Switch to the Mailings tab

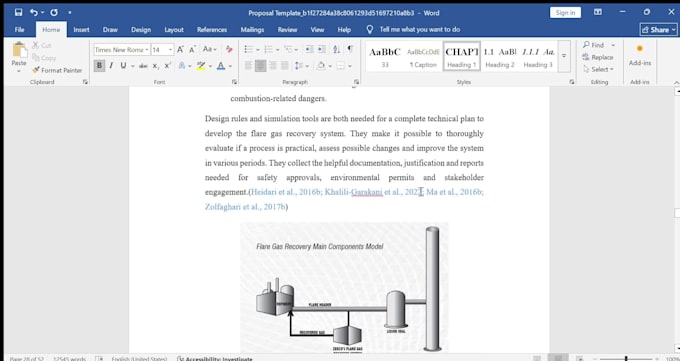[x=252, y=30]
